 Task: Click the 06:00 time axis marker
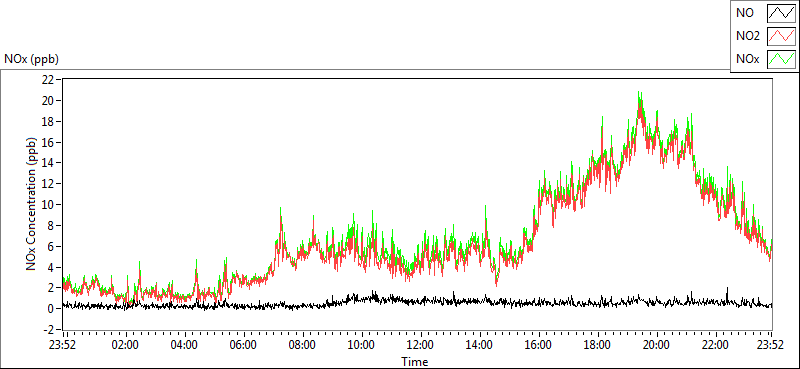tap(243, 344)
